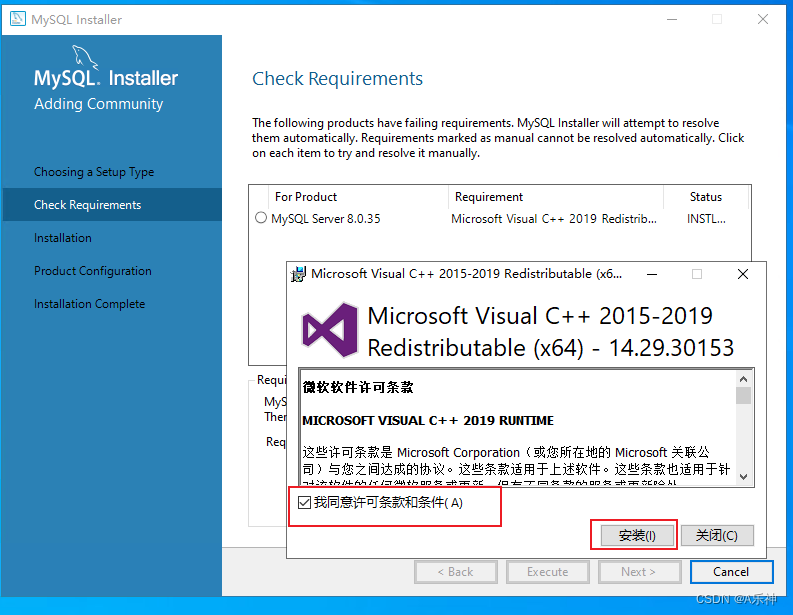793x615 pixels.
Task: Click license text scrollbar down arrow
Action: tap(743, 476)
